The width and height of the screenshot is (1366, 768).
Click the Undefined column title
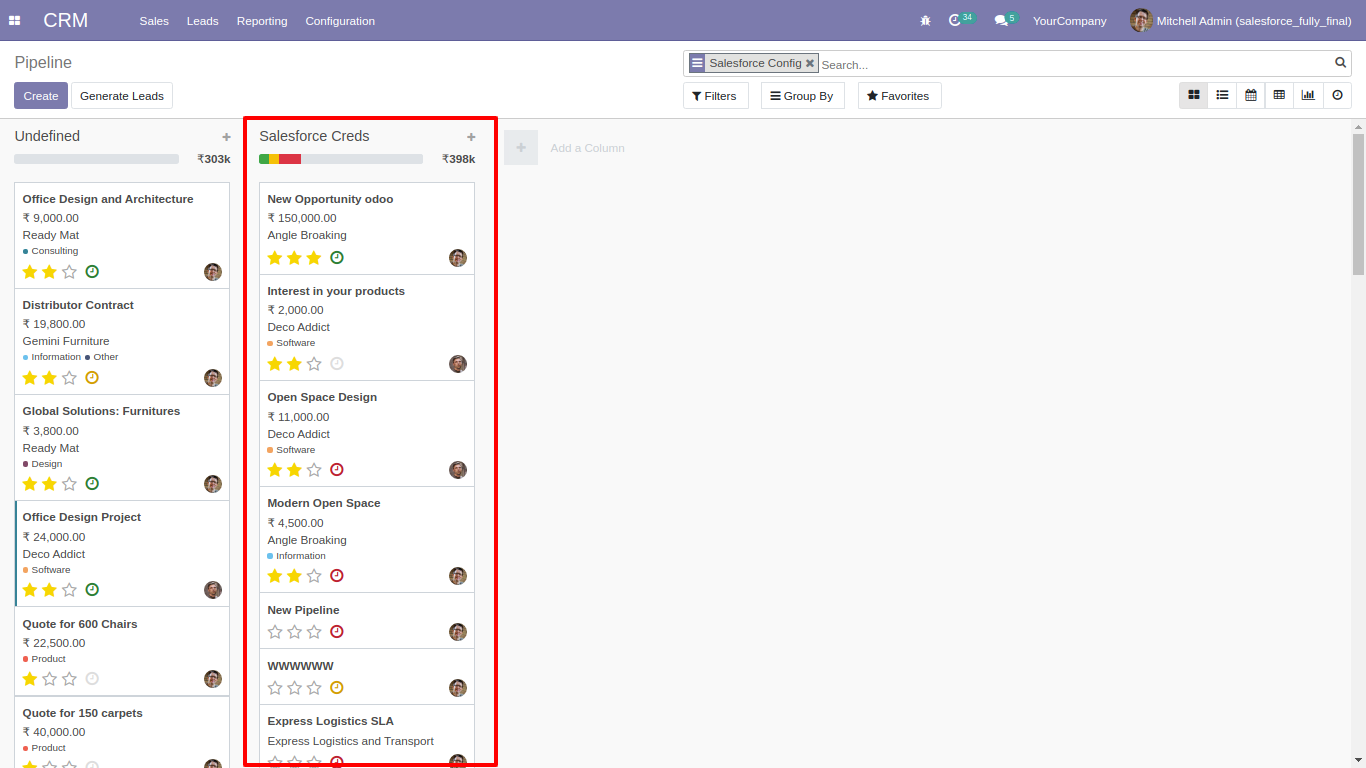tap(47, 136)
